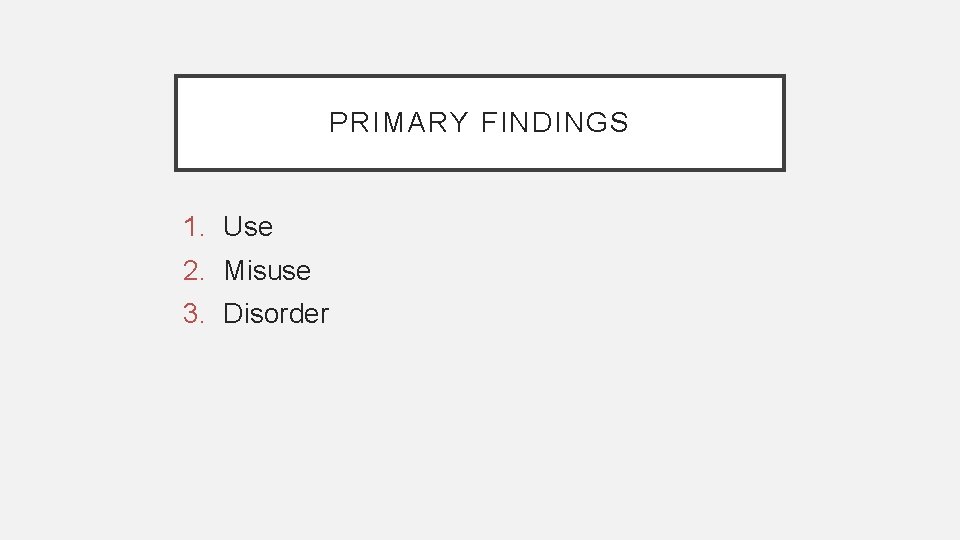
Task: Click the title box's top-right corner
Action: click(783, 77)
